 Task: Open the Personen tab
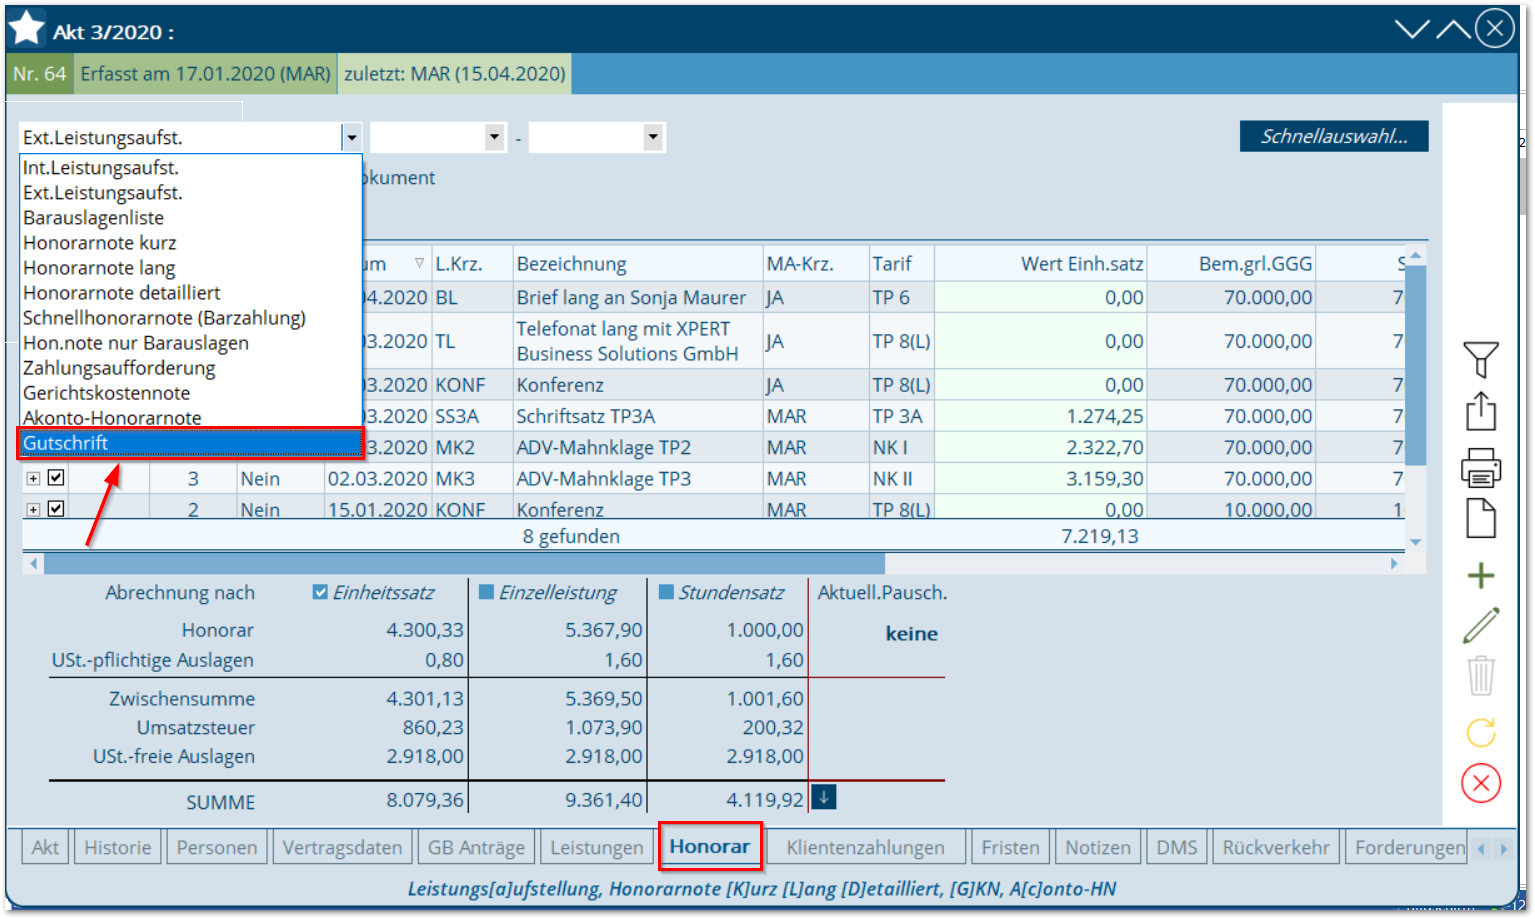[217, 847]
